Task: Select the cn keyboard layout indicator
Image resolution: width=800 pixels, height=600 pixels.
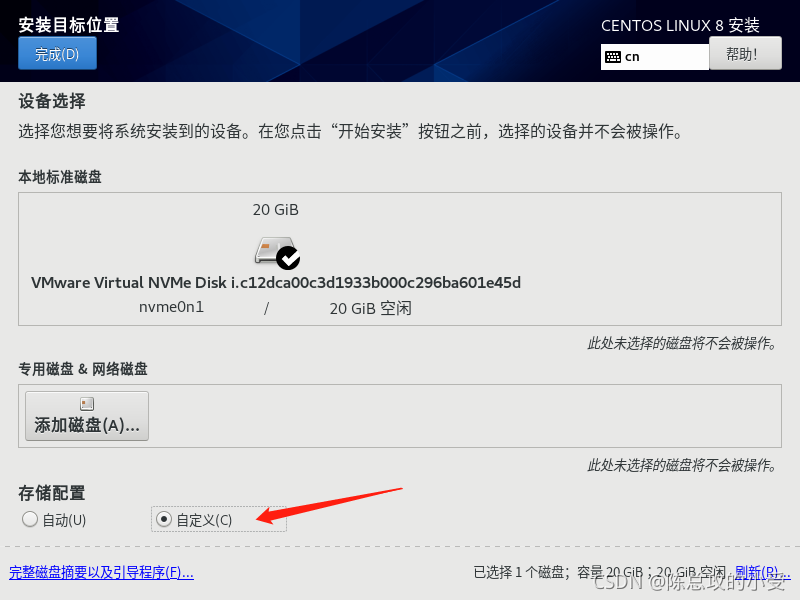Action: point(632,57)
